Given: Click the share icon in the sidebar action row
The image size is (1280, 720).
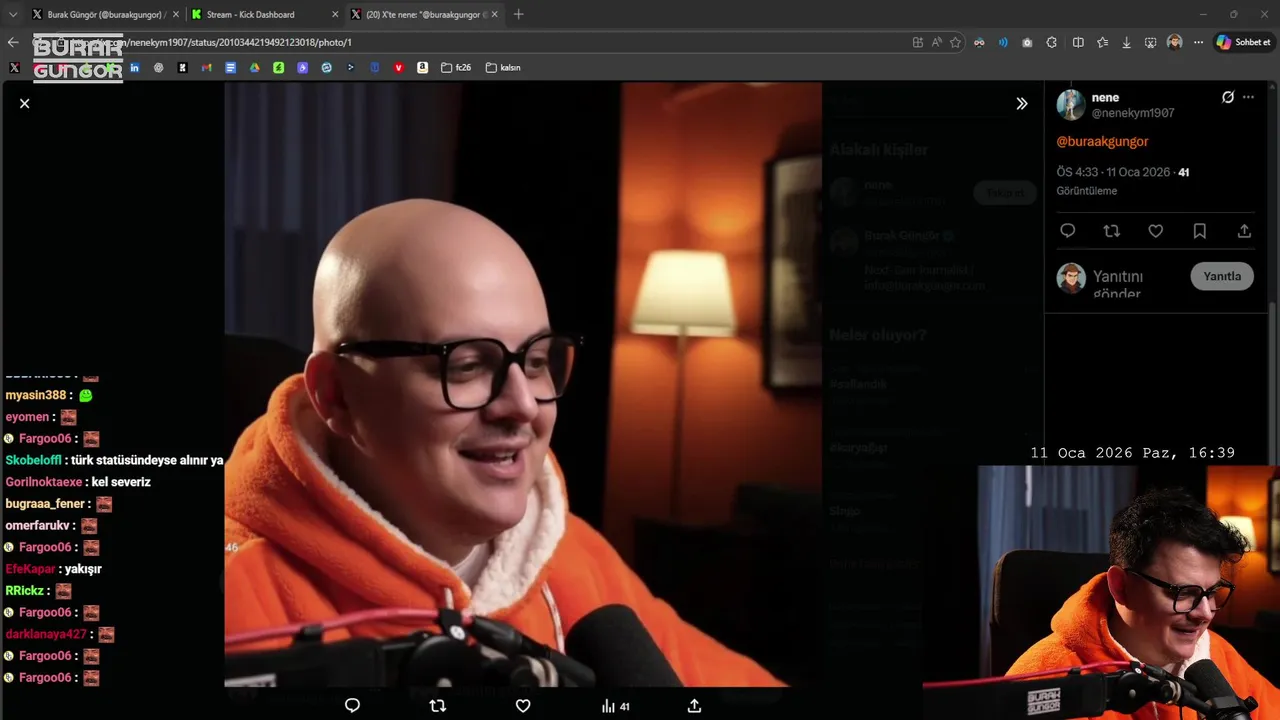Looking at the screenshot, I should (1244, 231).
